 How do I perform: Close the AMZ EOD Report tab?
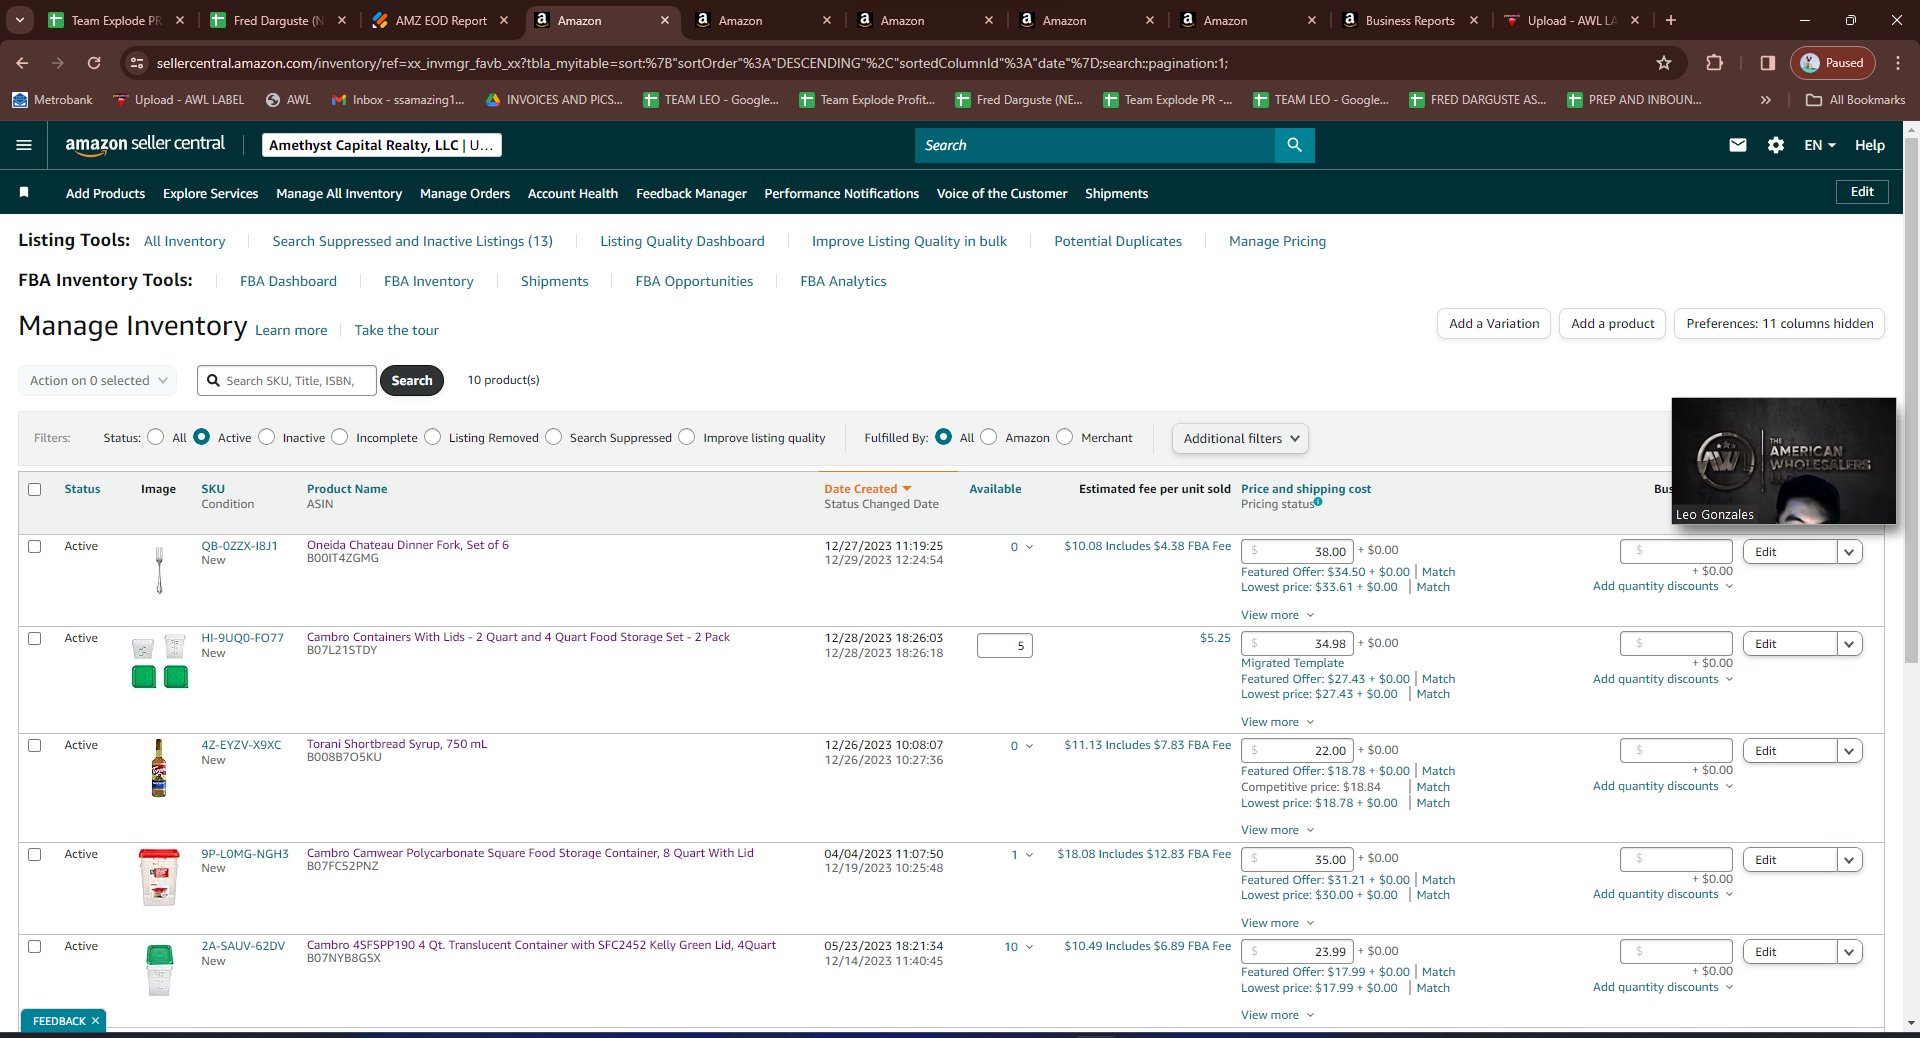(x=504, y=20)
